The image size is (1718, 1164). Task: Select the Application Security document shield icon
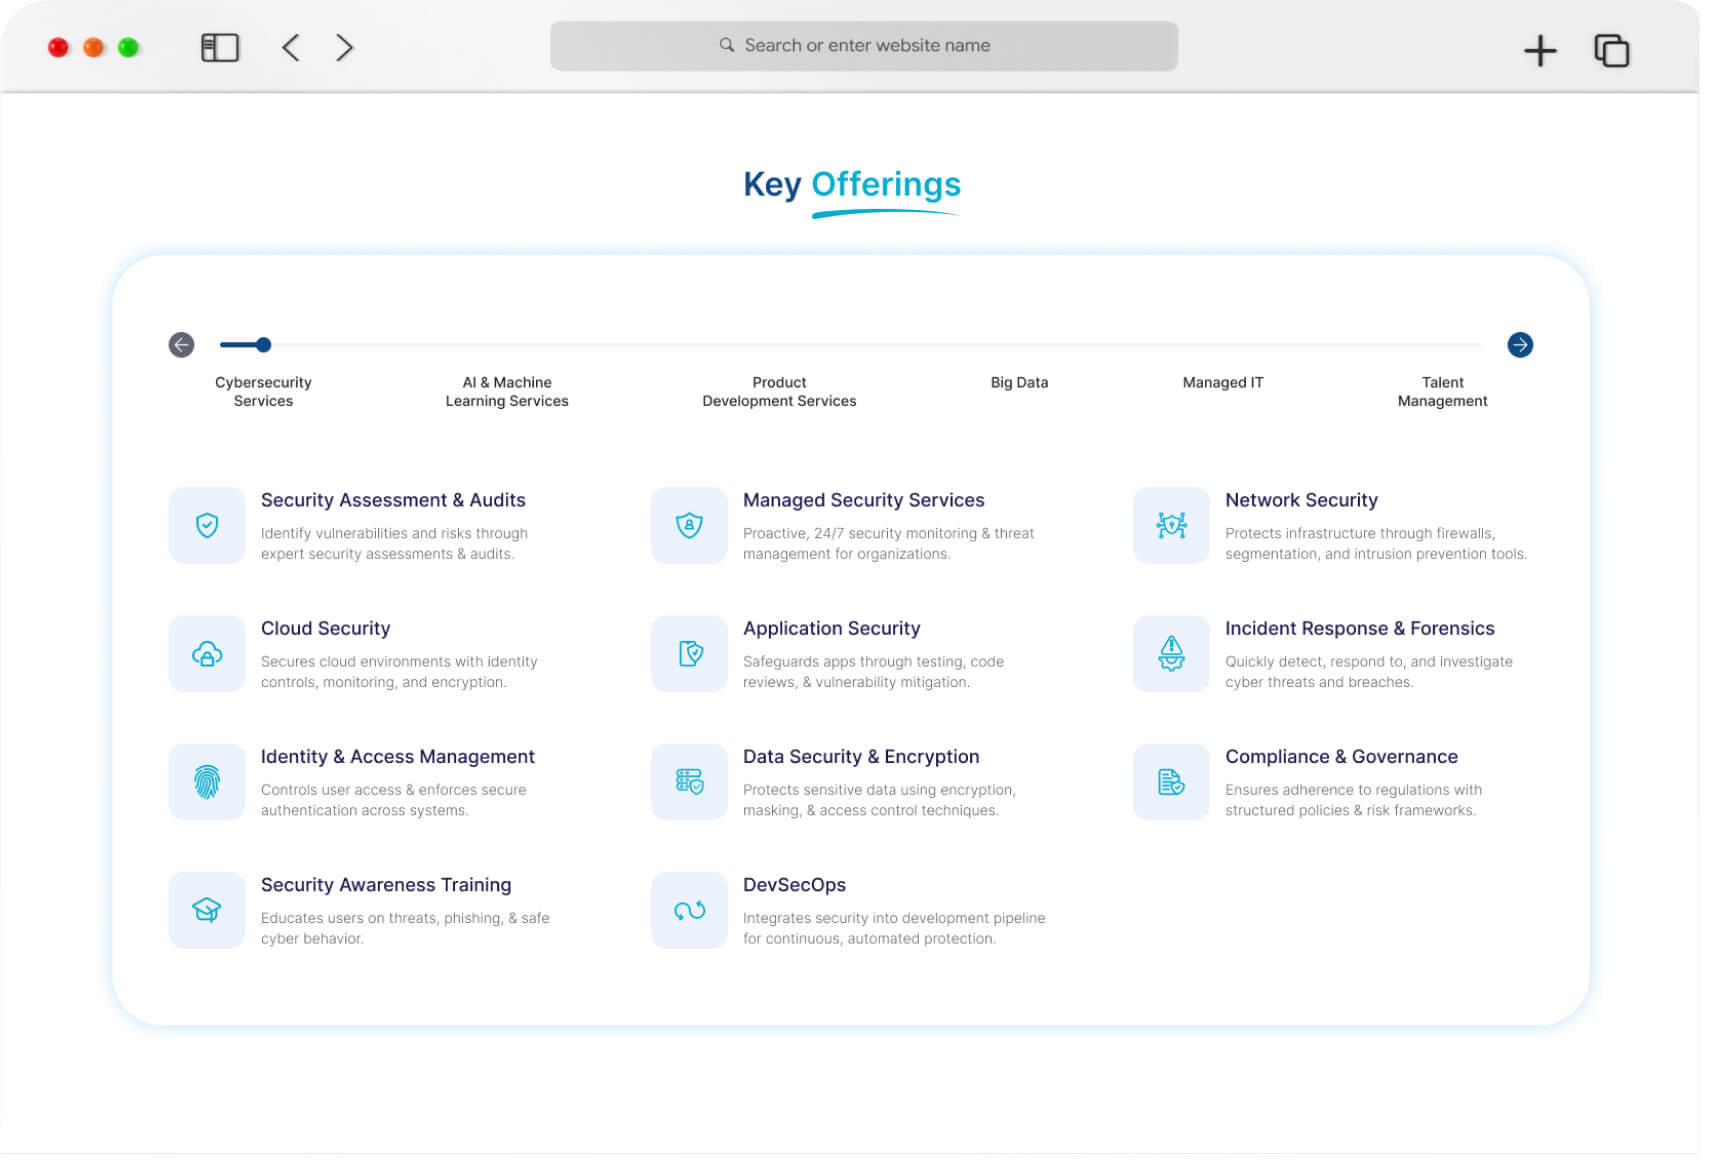[688, 653]
